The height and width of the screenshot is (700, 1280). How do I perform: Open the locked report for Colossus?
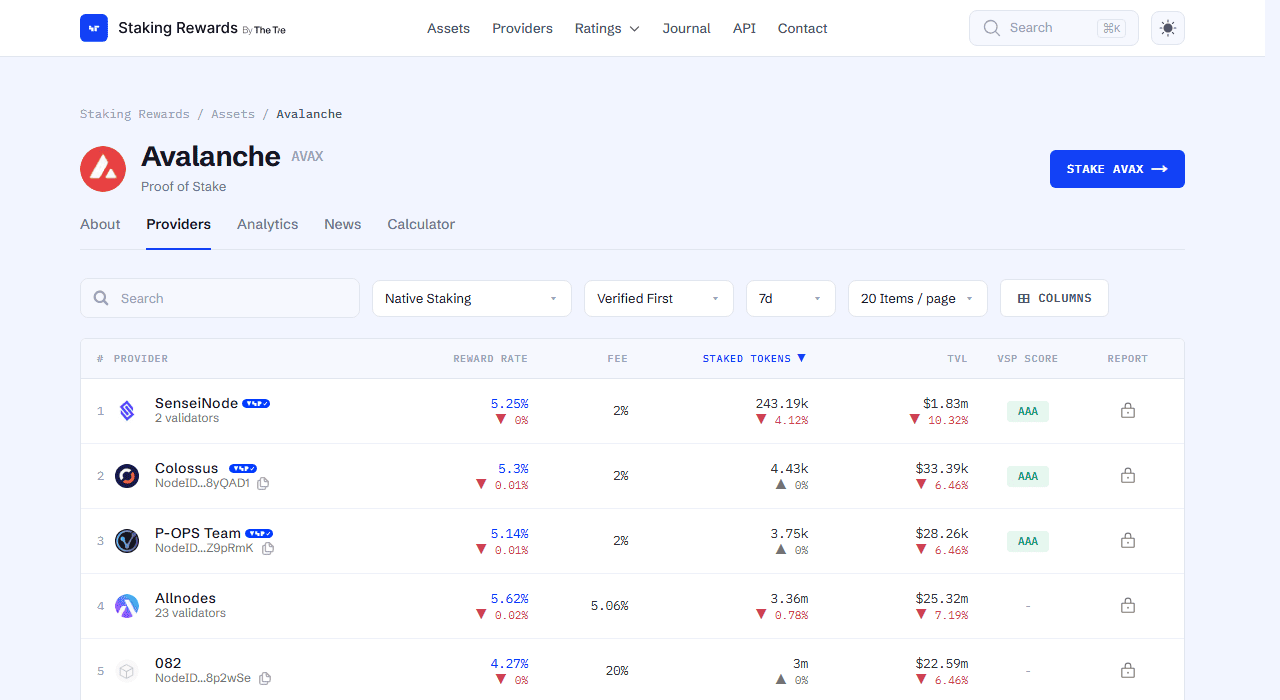1128,475
